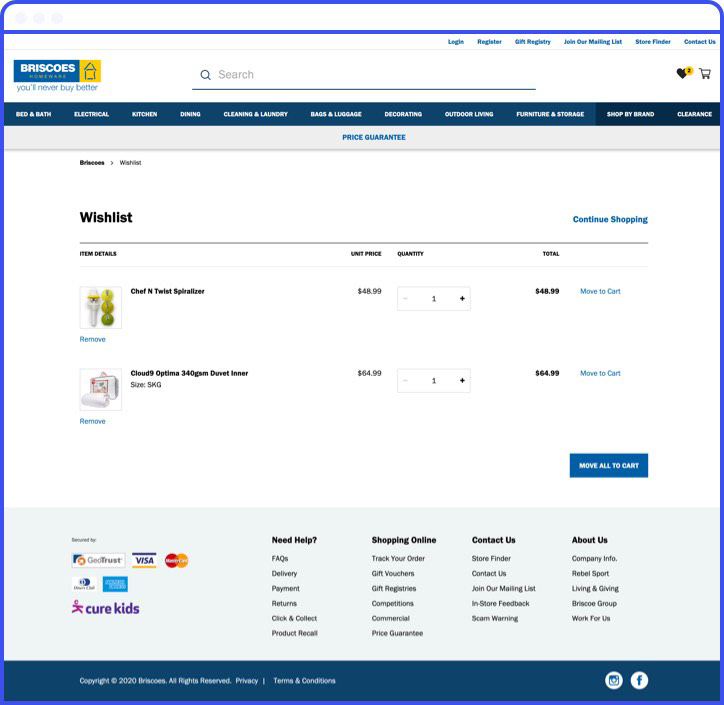Click the search magnifier icon
The width and height of the screenshot is (724, 705).
coord(205,75)
